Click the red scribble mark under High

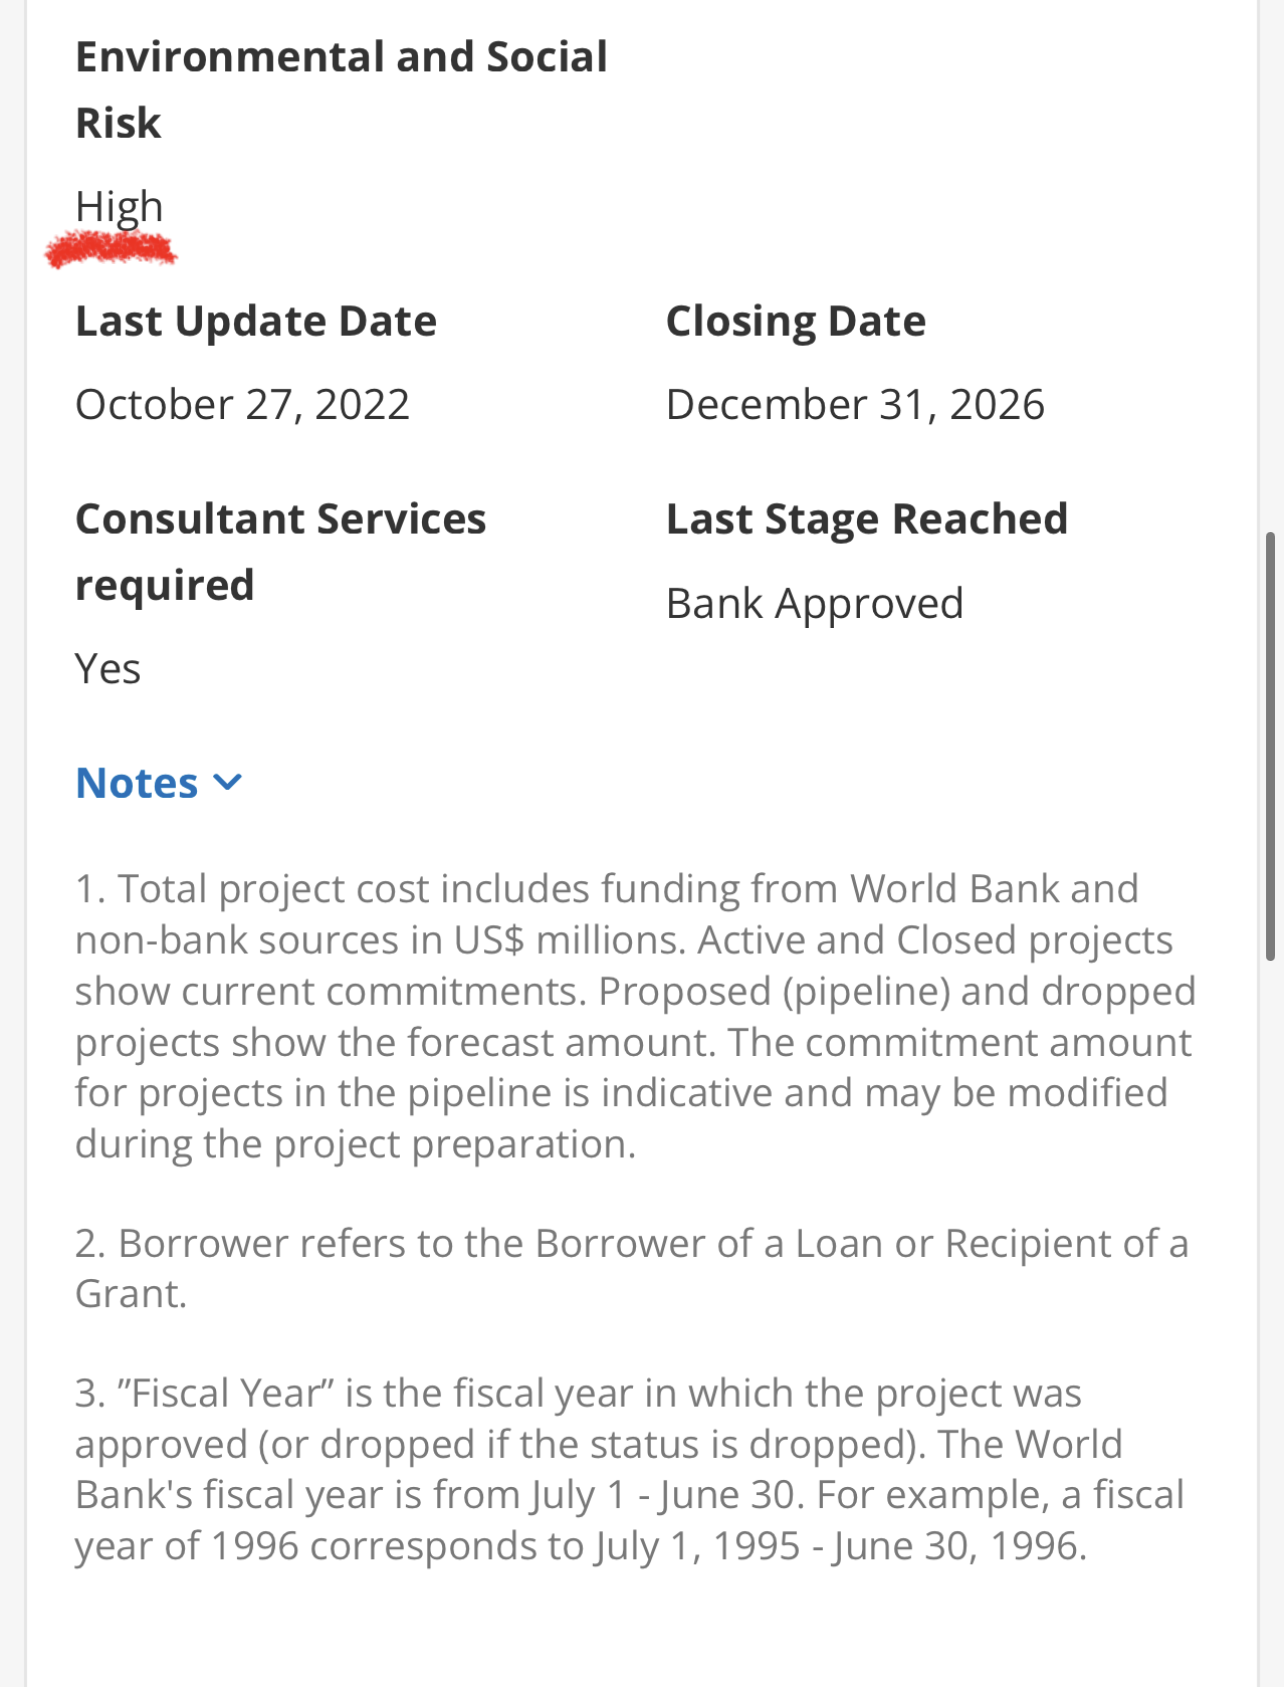click(x=111, y=249)
